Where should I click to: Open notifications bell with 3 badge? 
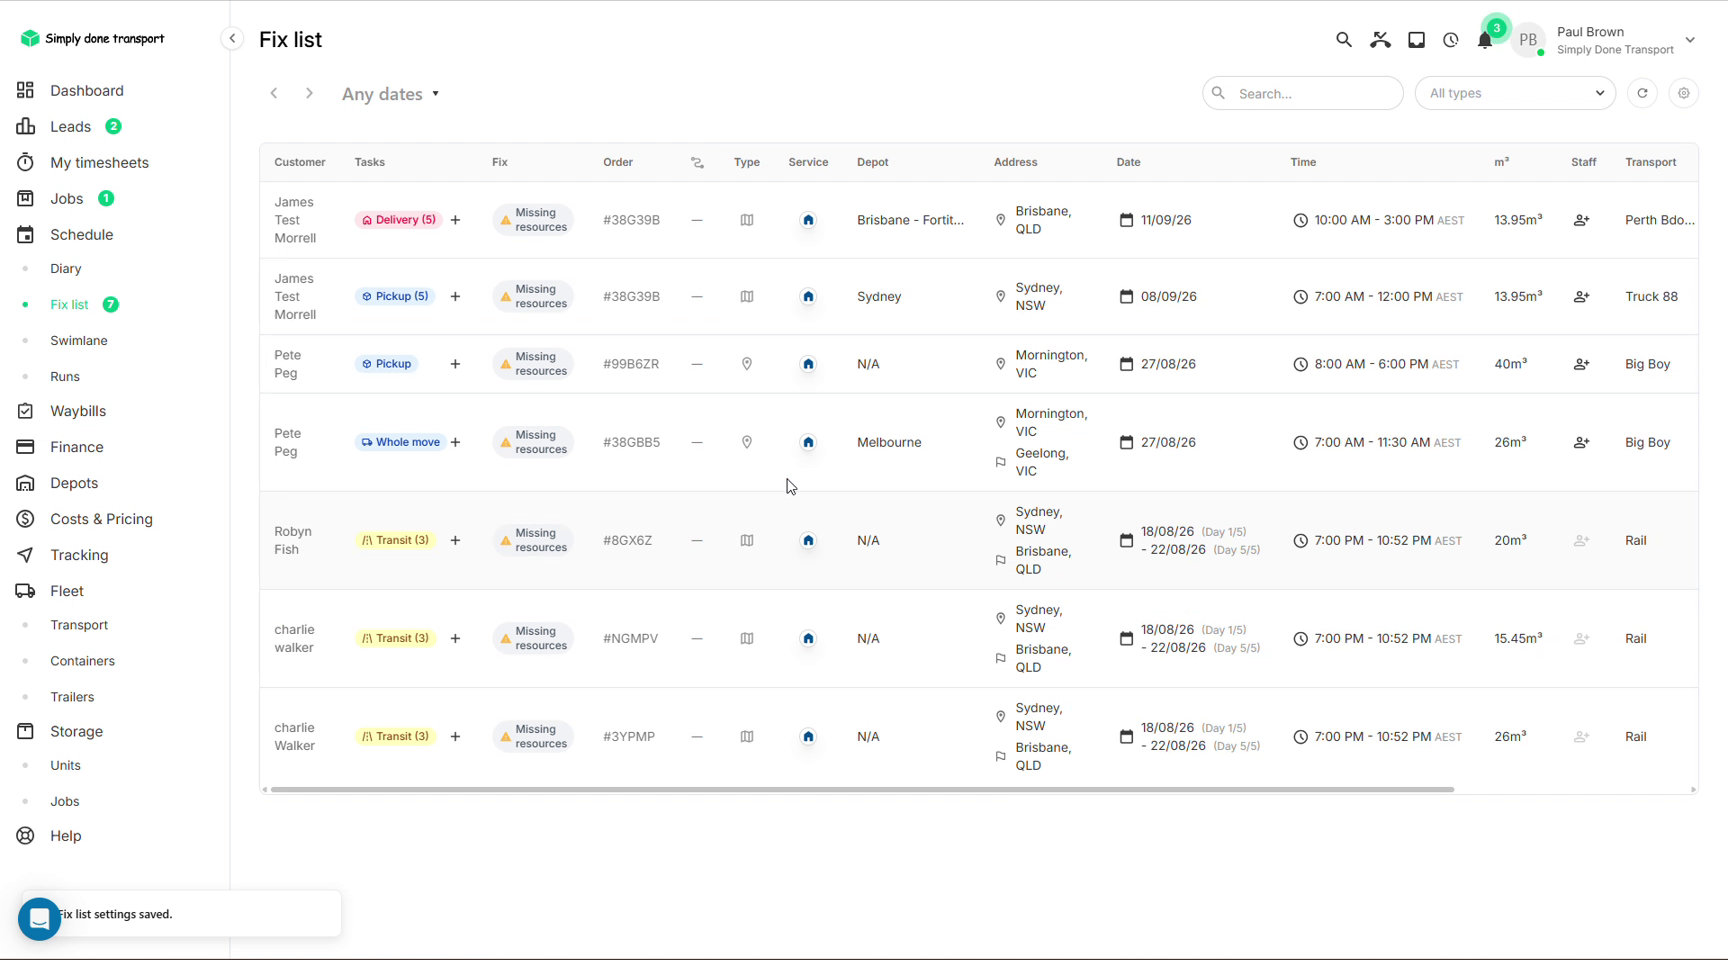point(1485,40)
